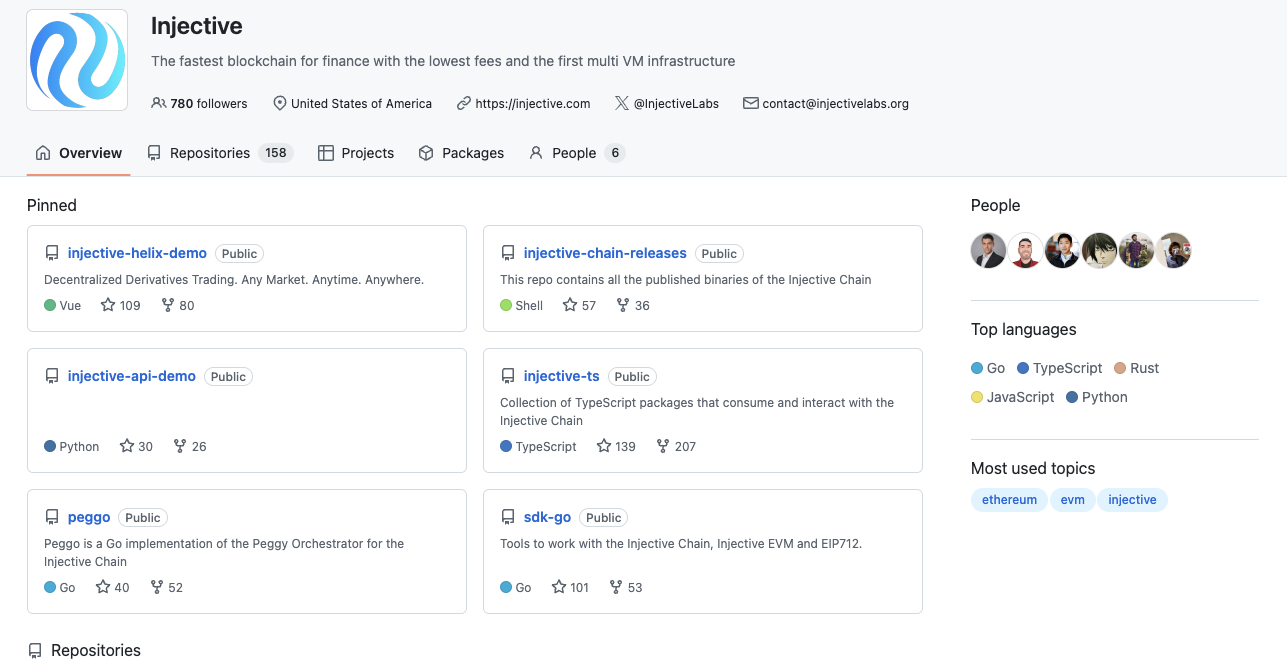Open the Projects tab
Viewport: 1287px width, 661px height.
tap(356, 153)
